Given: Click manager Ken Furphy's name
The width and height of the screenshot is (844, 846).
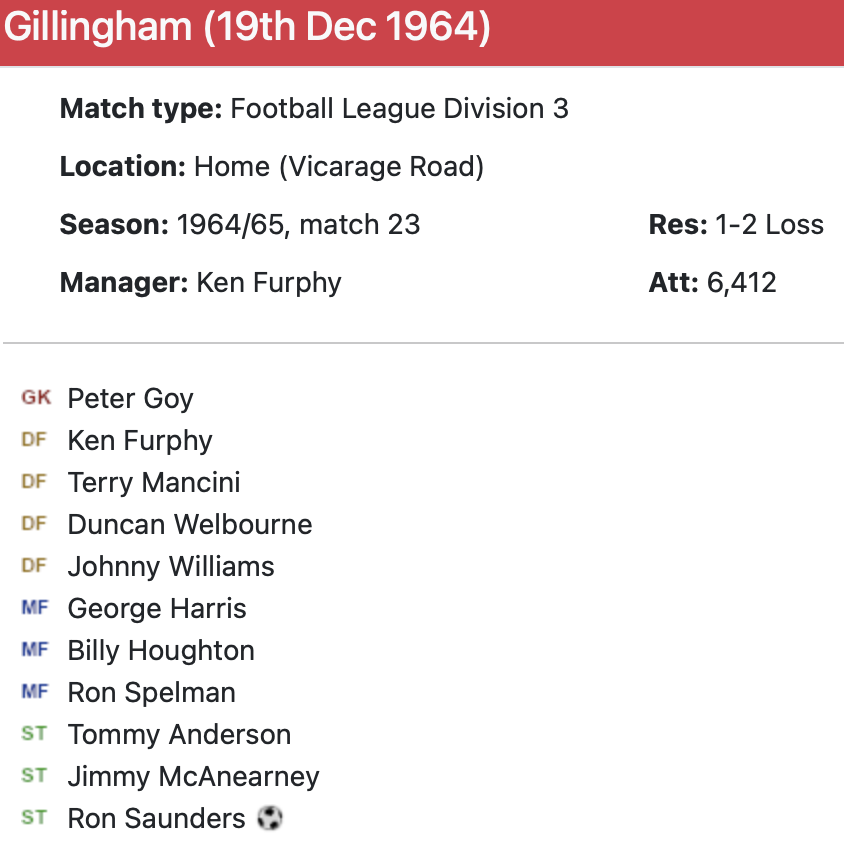Looking at the screenshot, I should coord(269,282).
